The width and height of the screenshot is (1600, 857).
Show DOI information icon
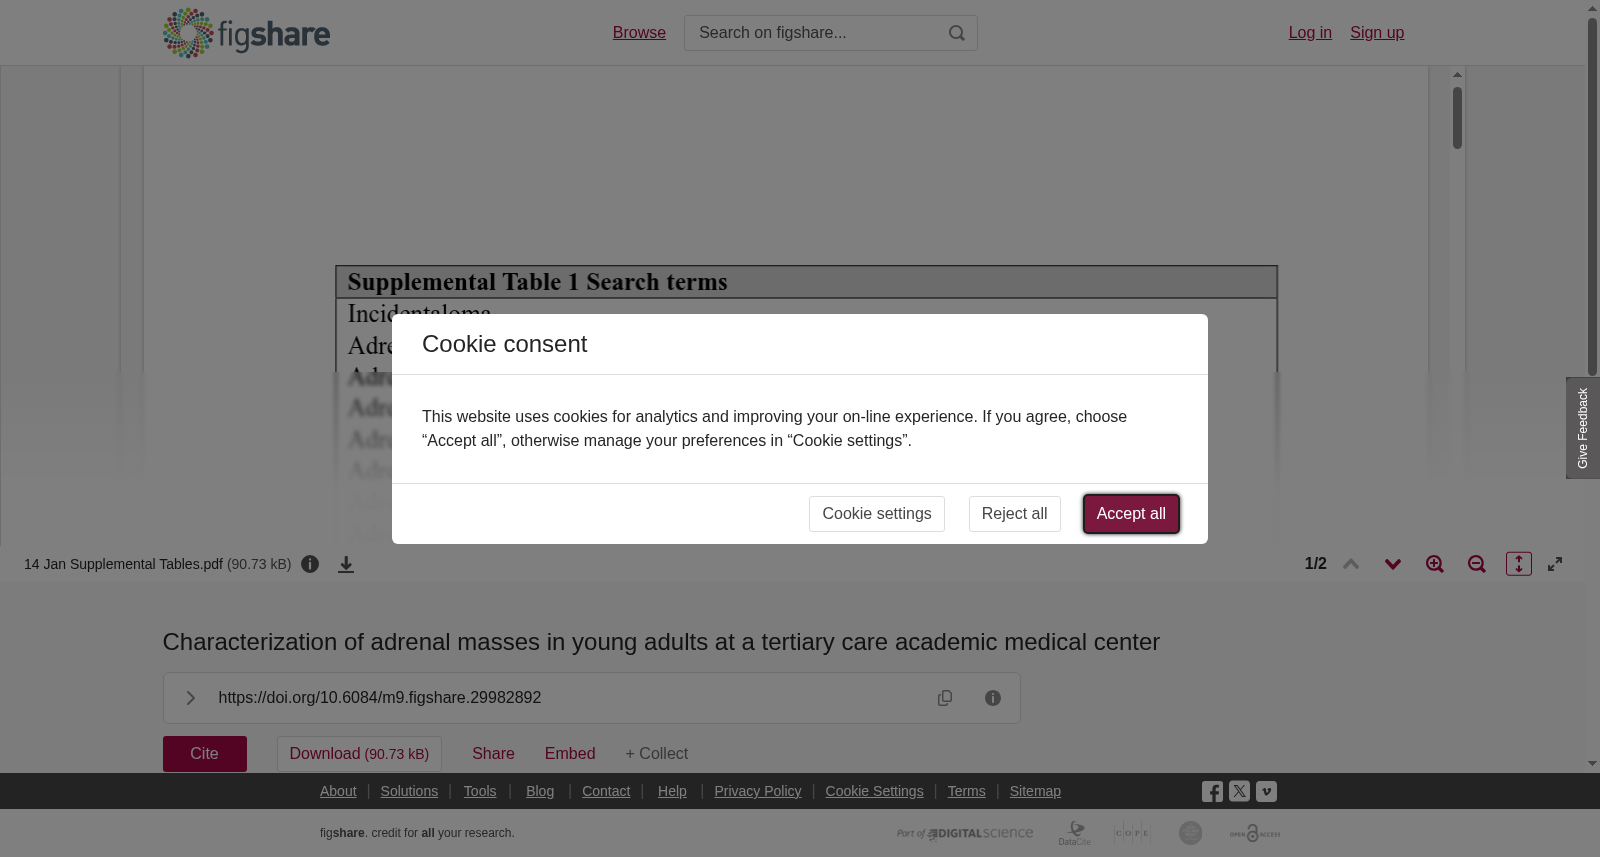(x=993, y=698)
